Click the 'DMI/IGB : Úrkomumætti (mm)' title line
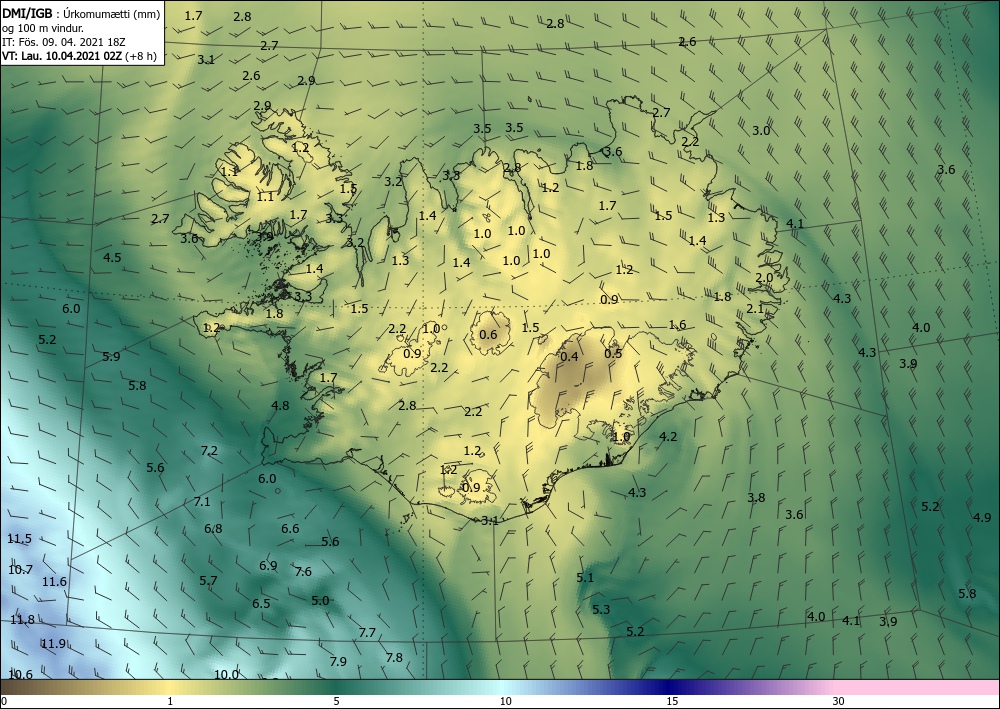This screenshot has width=1000, height=709. [81, 13]
